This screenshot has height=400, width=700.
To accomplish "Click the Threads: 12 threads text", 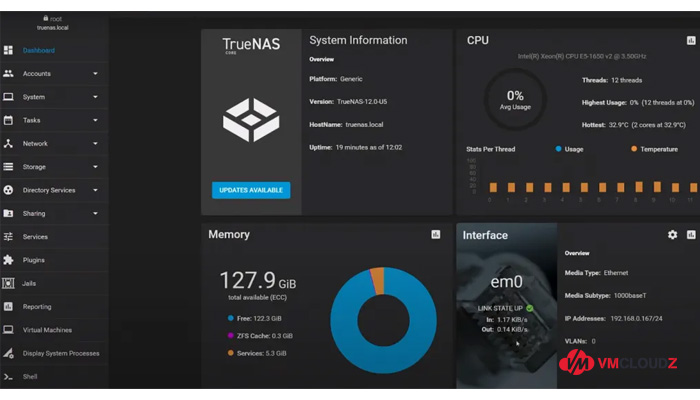I will (x=612, y=80).
